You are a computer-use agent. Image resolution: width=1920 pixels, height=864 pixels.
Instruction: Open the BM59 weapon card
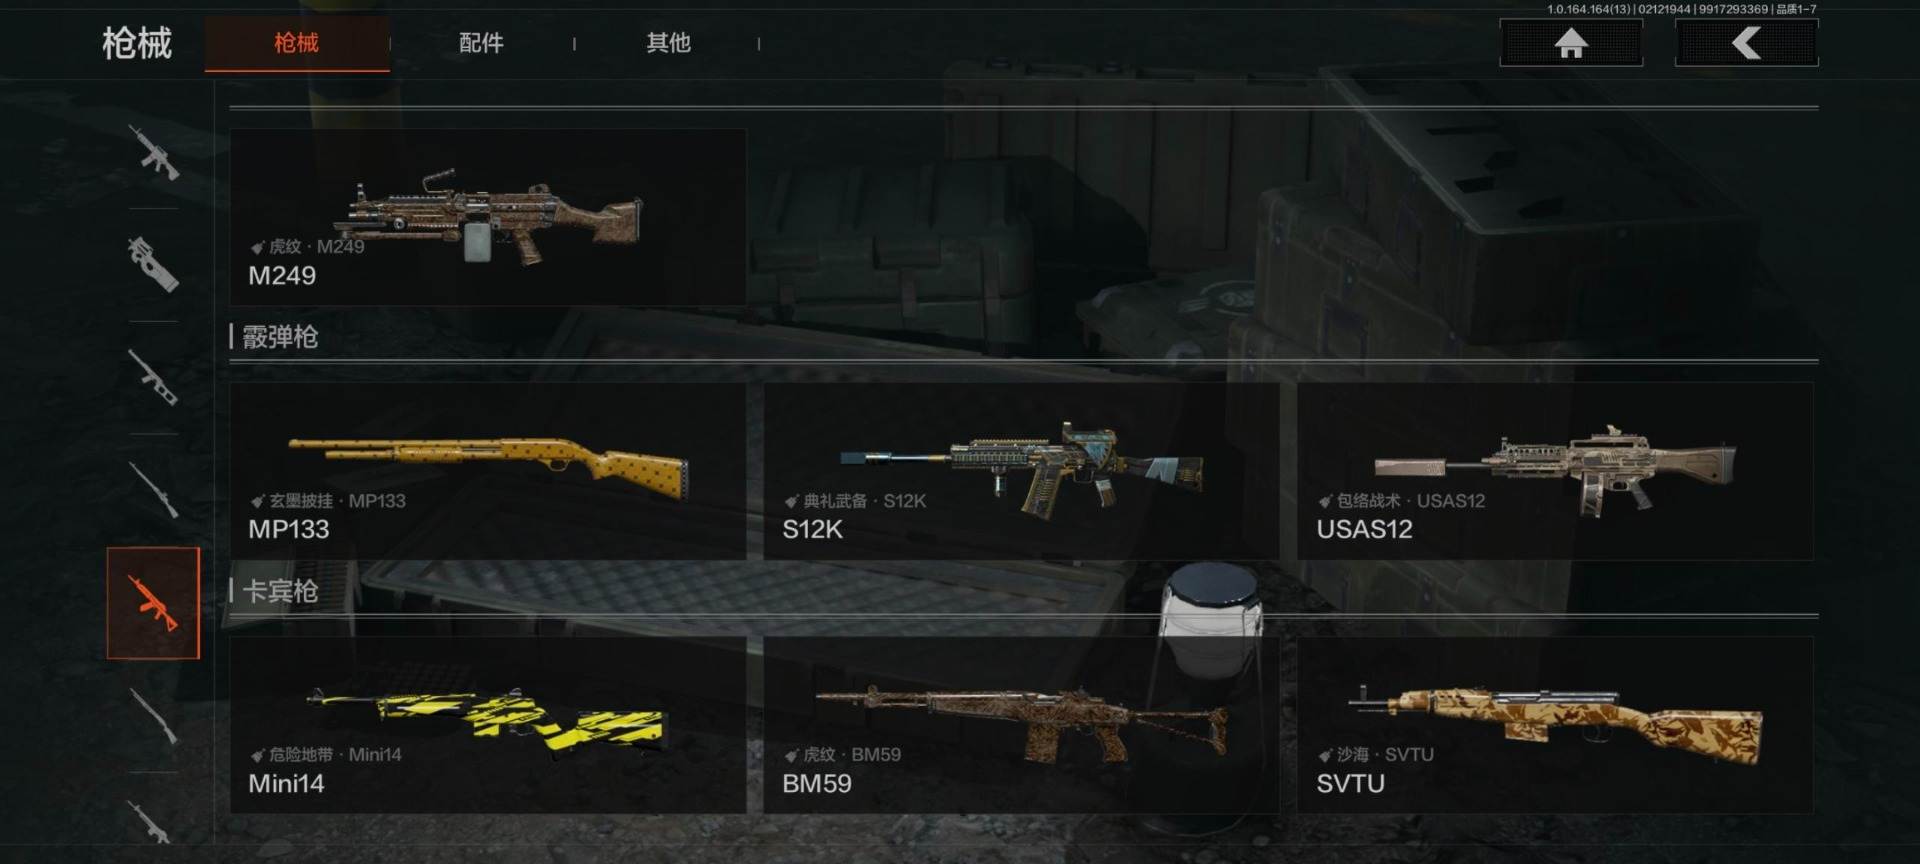tap(1021, 725)
